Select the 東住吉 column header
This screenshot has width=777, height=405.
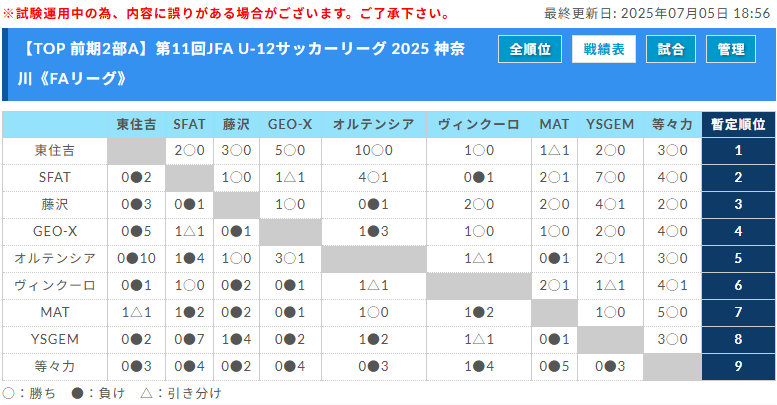point(135,124)
